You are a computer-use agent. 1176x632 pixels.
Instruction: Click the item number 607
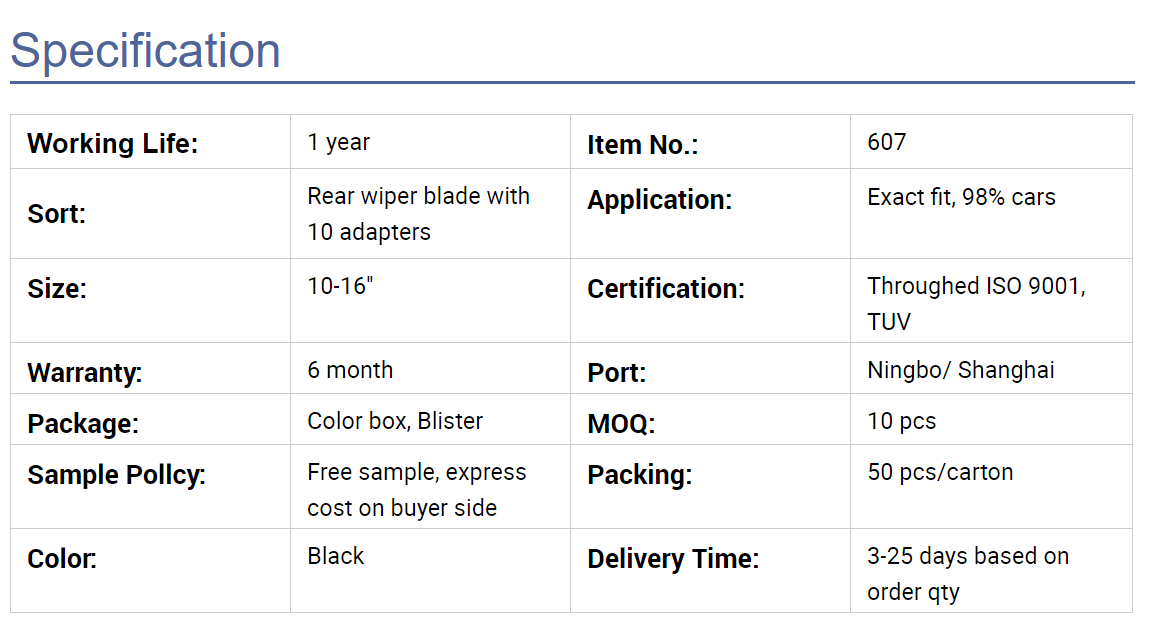tap(886, 142)
